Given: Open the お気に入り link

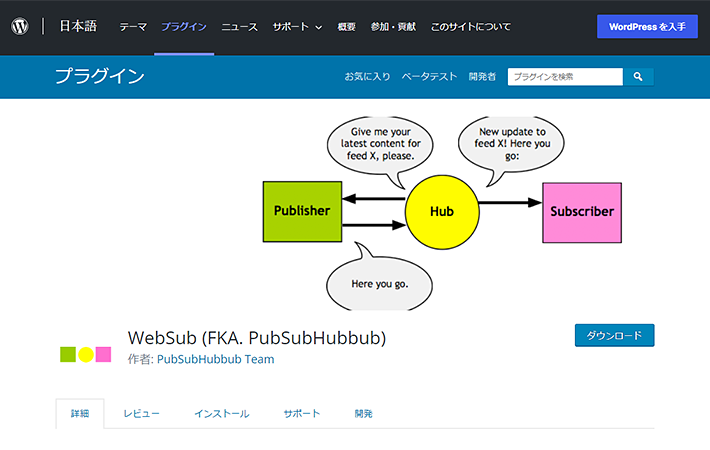Looking at the screenshot, I should (x=367, y=77).
